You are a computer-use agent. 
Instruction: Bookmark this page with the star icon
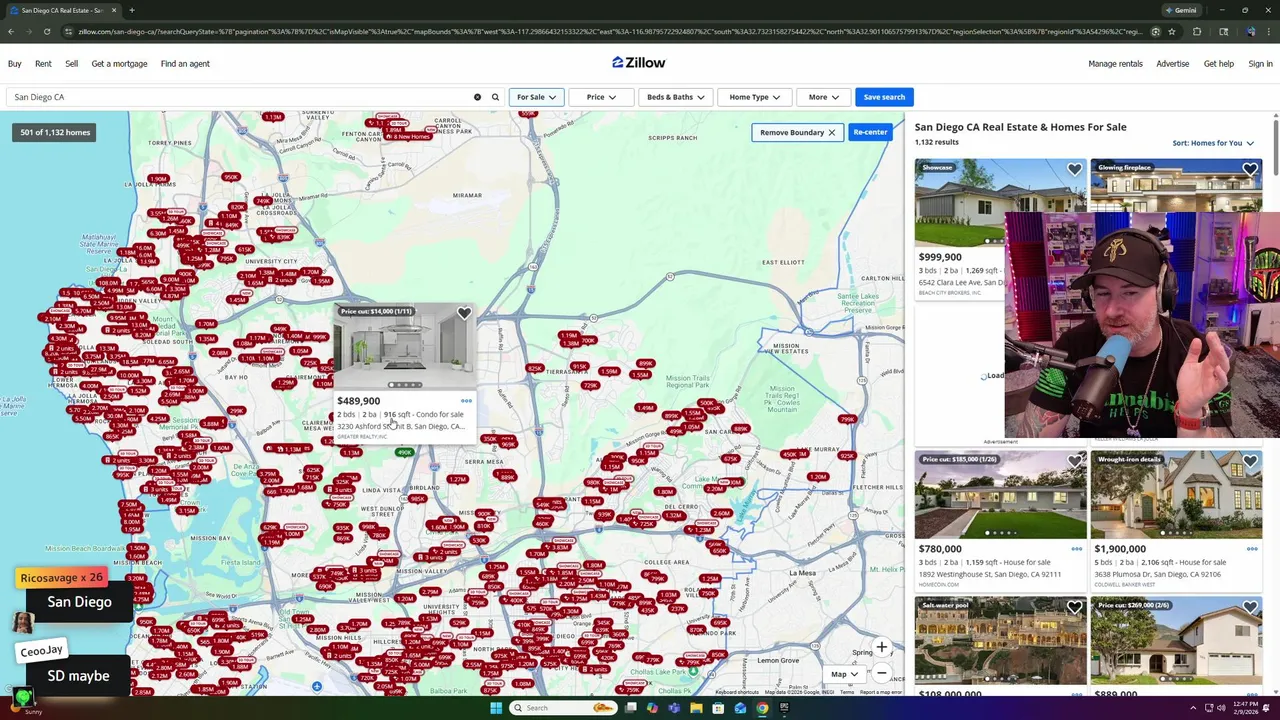pyautogui.click(x=1171, y=32)
